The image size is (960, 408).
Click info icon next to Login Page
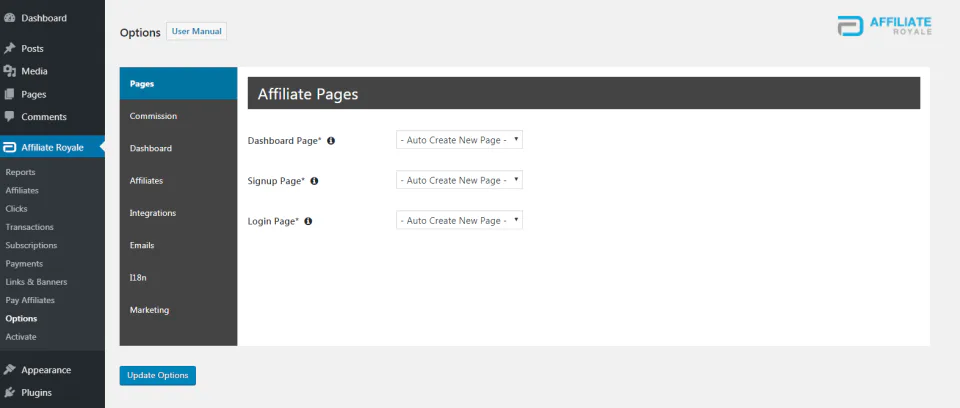[308, 222]
